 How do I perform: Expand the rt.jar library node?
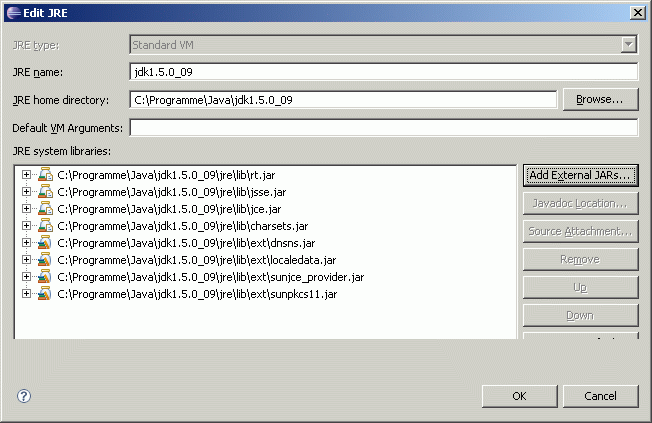[x=26, y=175]
